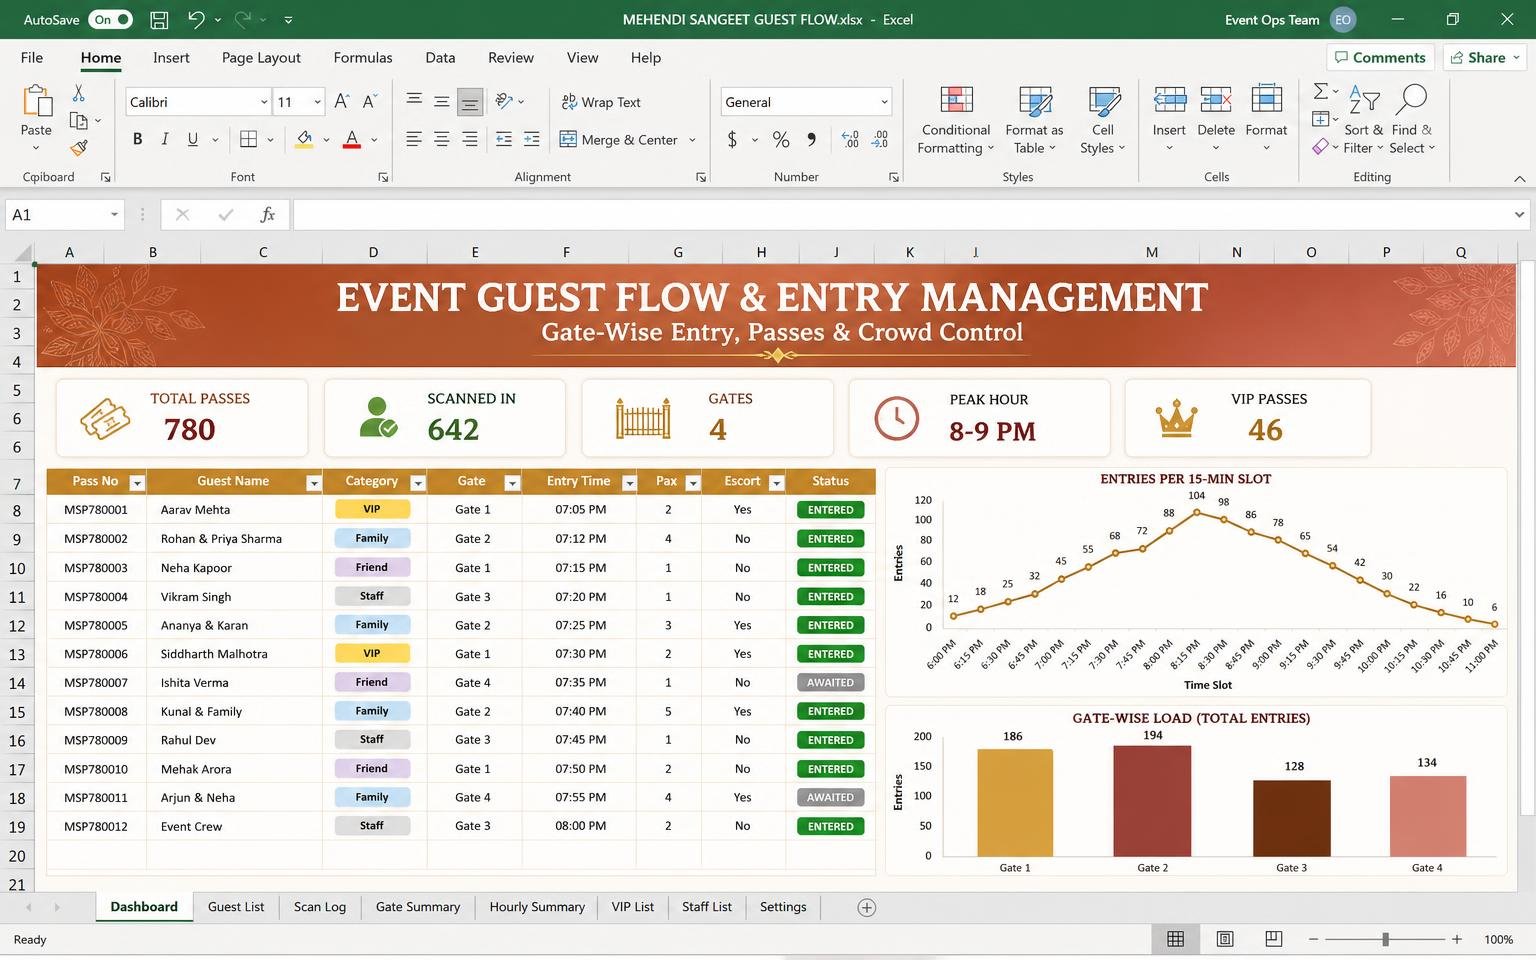Viewport: 1536px width, 960px height.
Task: Click the zoom slider handle
Action: click(x=1385, y=939)
